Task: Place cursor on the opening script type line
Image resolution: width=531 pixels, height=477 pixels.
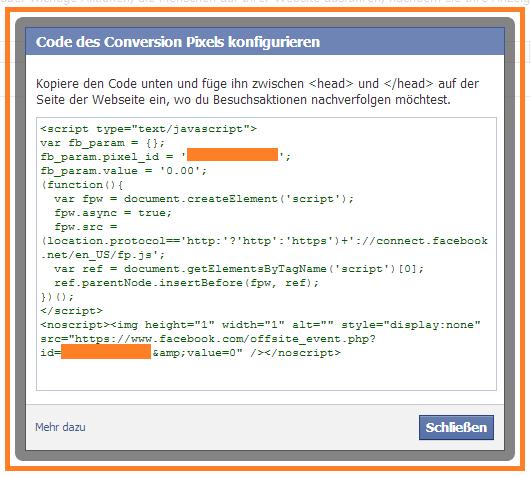Action: pyautogui.click(x=148, y=129)
